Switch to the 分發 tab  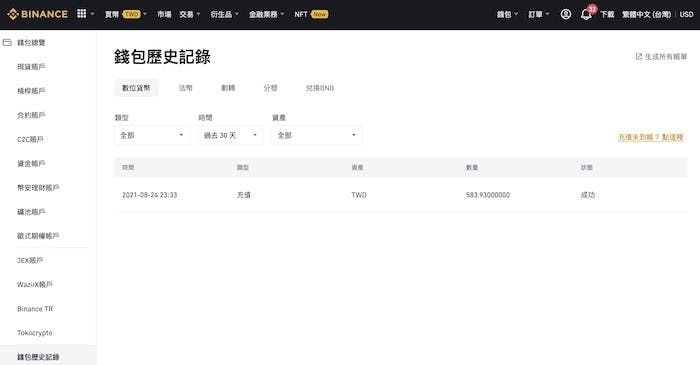tap(271, 88)
